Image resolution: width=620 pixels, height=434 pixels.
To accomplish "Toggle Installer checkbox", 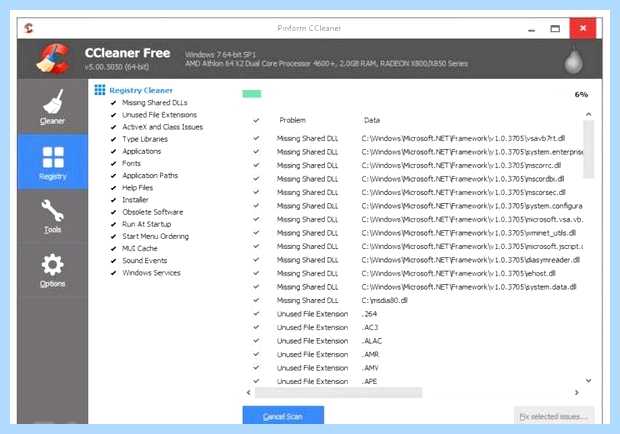I will (113, 200).
